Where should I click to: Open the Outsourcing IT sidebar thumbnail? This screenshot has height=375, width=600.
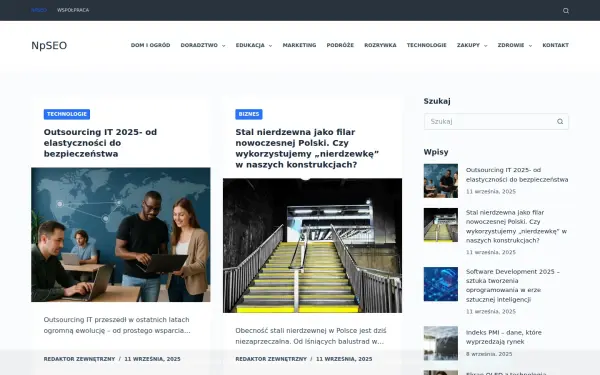(x=440, y=181)
